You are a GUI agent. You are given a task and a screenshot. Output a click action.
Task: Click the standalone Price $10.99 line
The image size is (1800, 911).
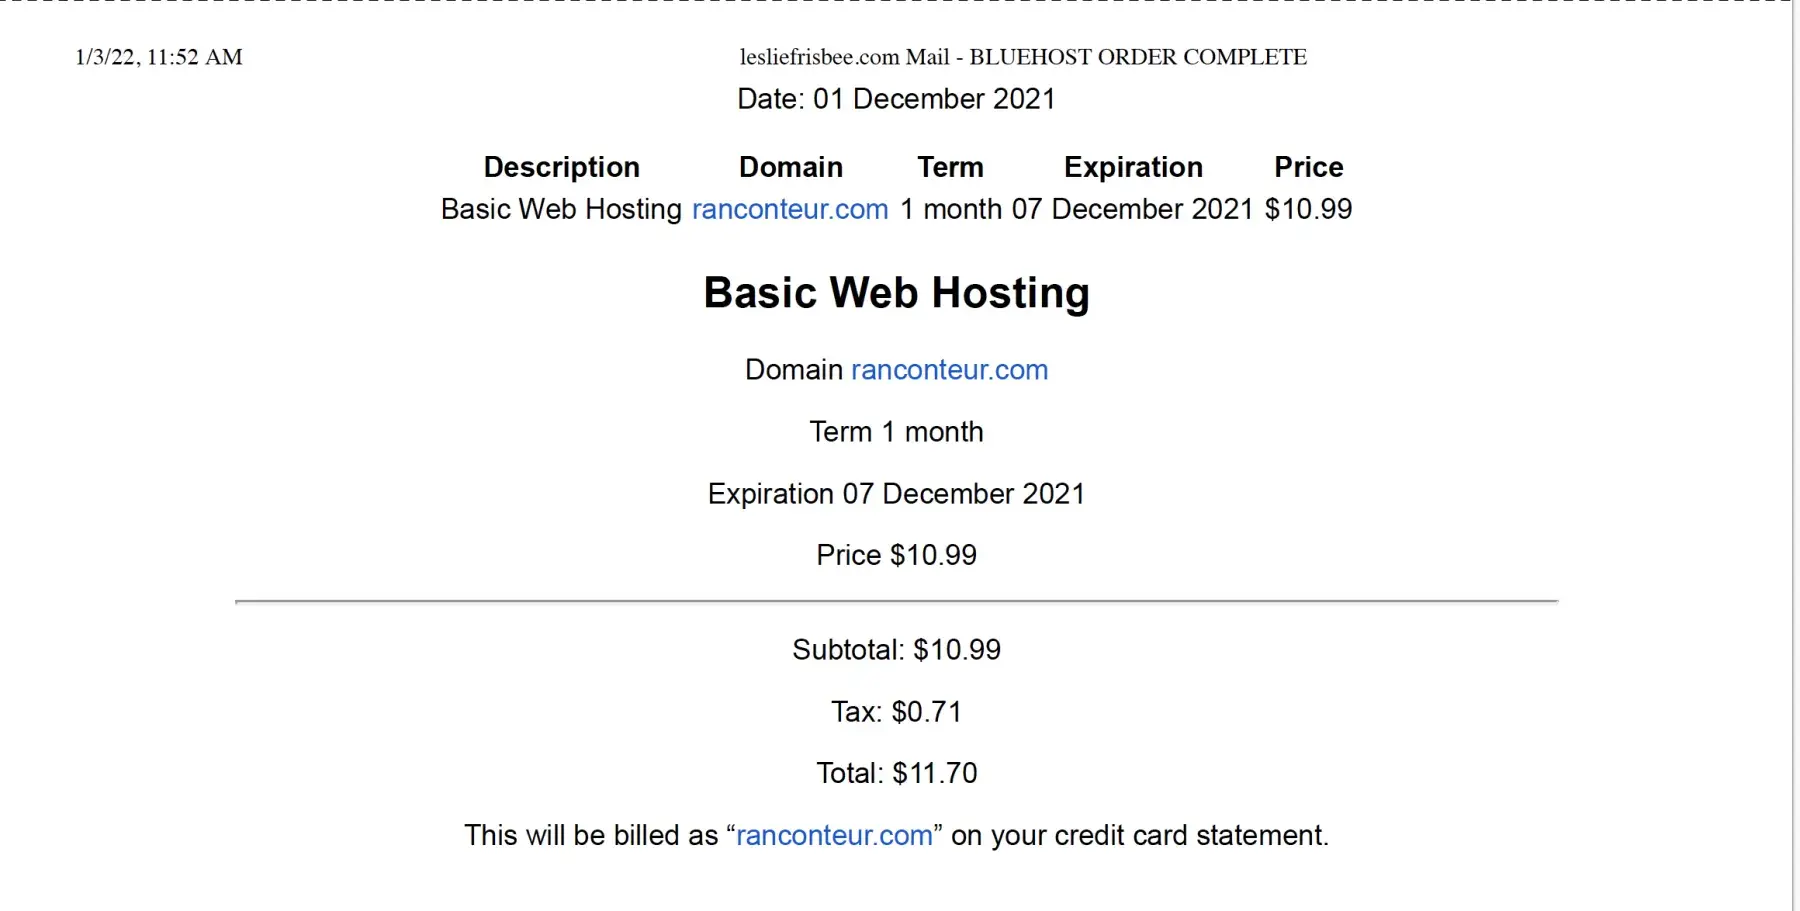pos(896,555)
